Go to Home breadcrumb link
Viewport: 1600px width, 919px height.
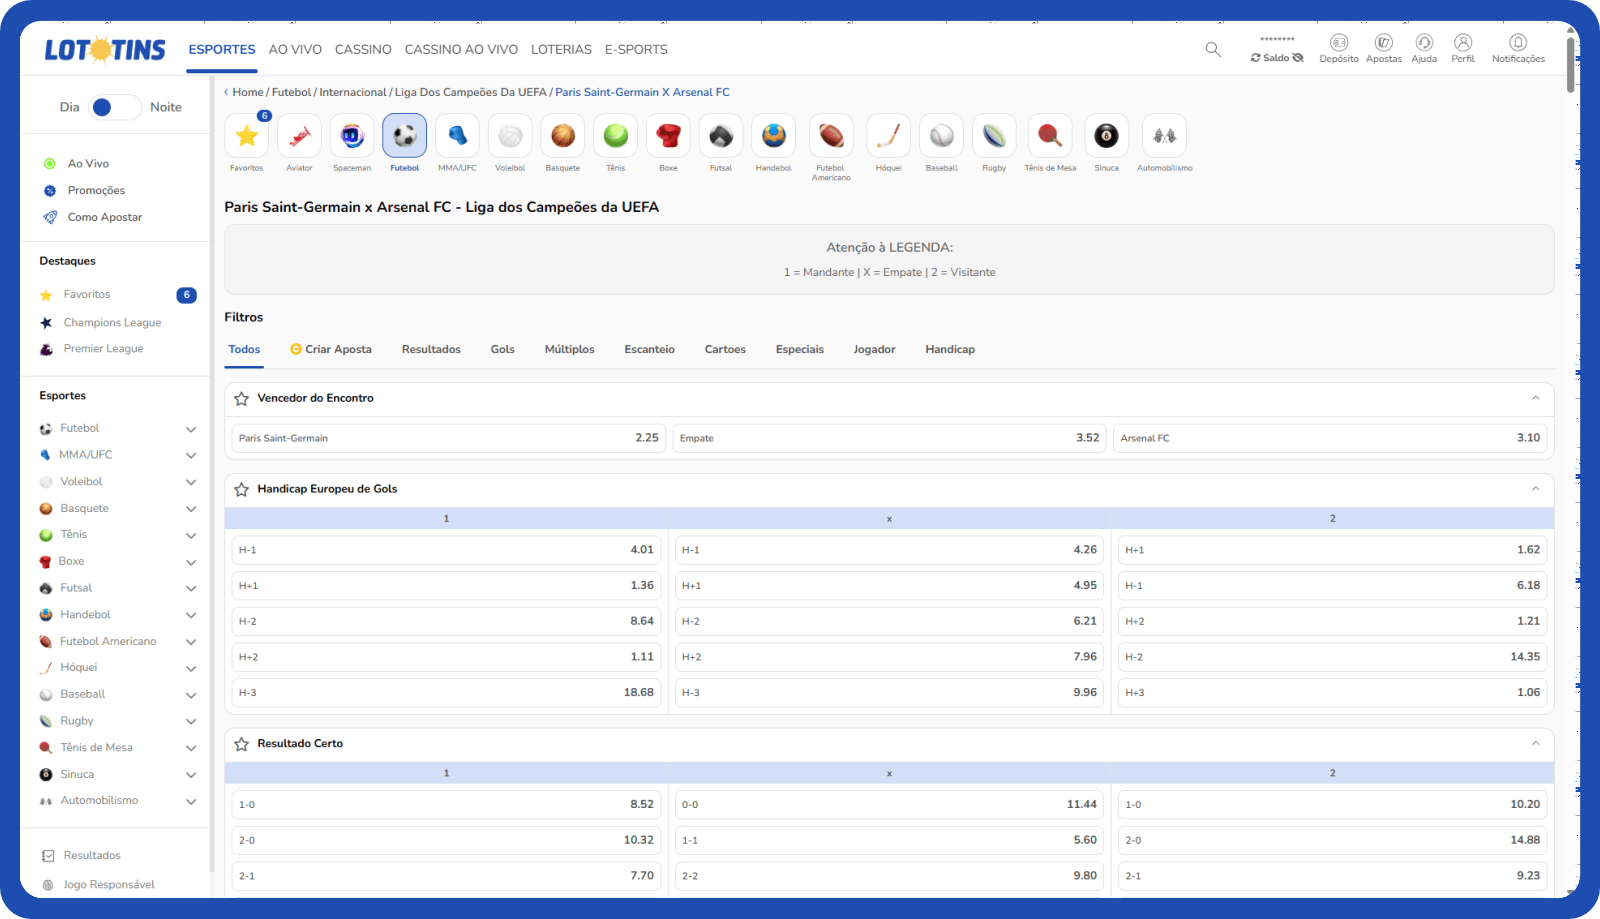(x=248, y=92)
